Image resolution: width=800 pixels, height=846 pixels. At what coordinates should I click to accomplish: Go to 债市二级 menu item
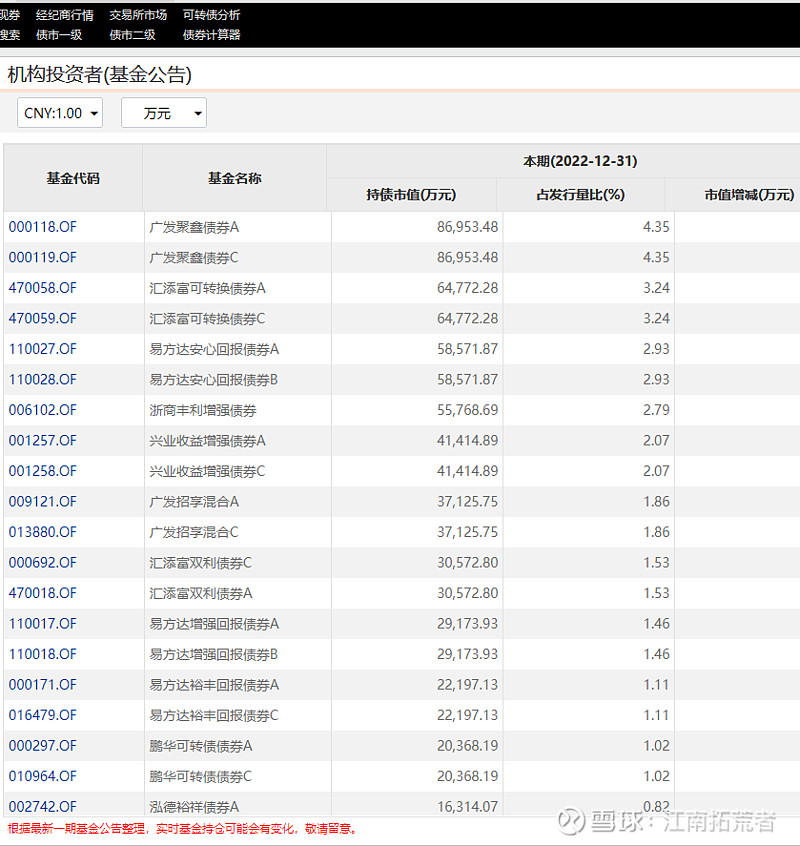(132, 35)
